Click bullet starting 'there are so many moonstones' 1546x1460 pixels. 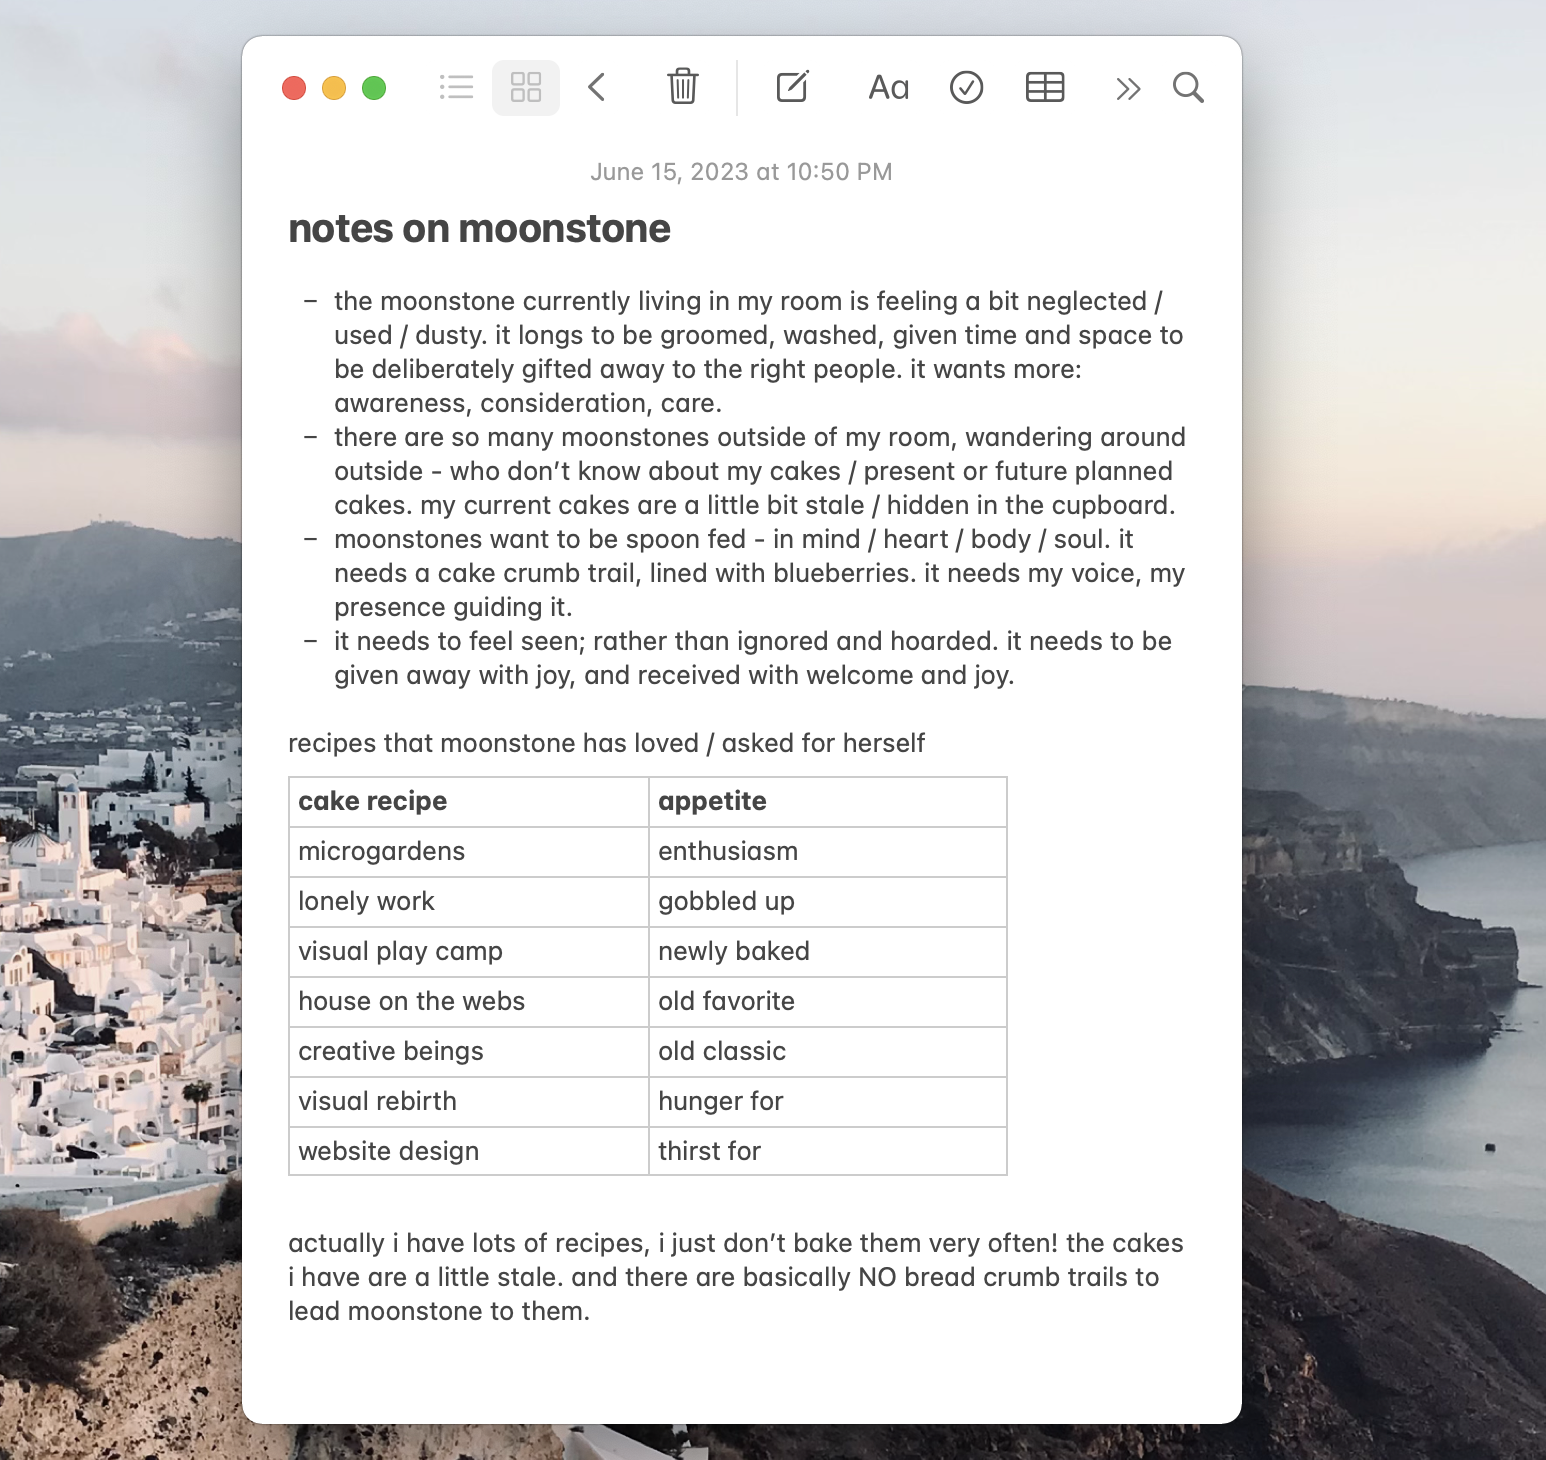coord(760,471)
